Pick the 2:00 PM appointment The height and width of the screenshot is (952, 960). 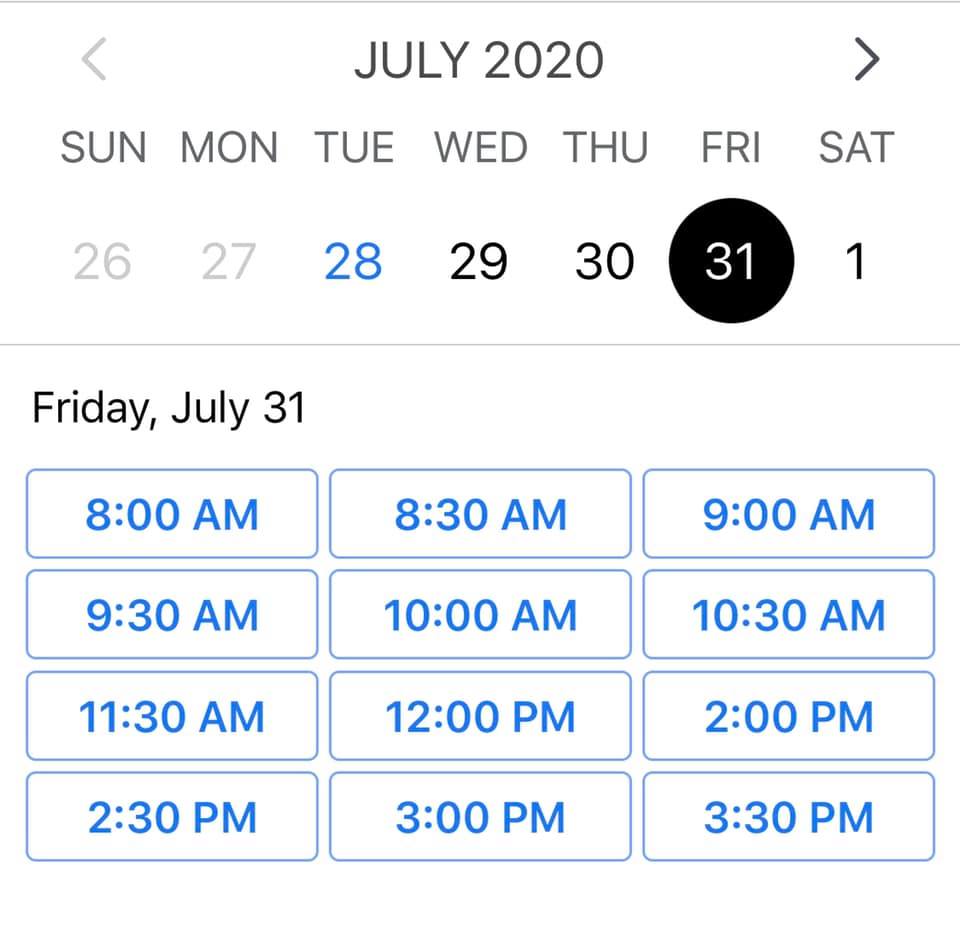tap(788, 716)
